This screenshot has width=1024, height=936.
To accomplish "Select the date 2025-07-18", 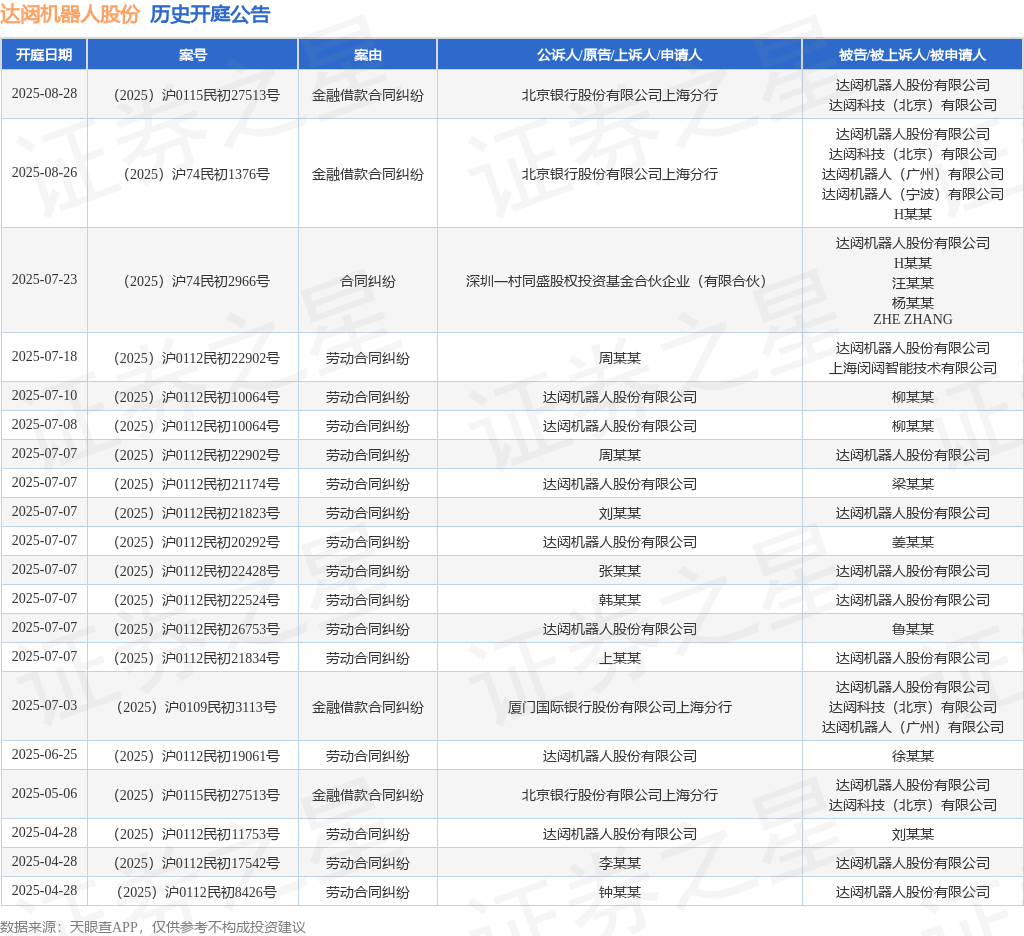I will tap(44, 357).
